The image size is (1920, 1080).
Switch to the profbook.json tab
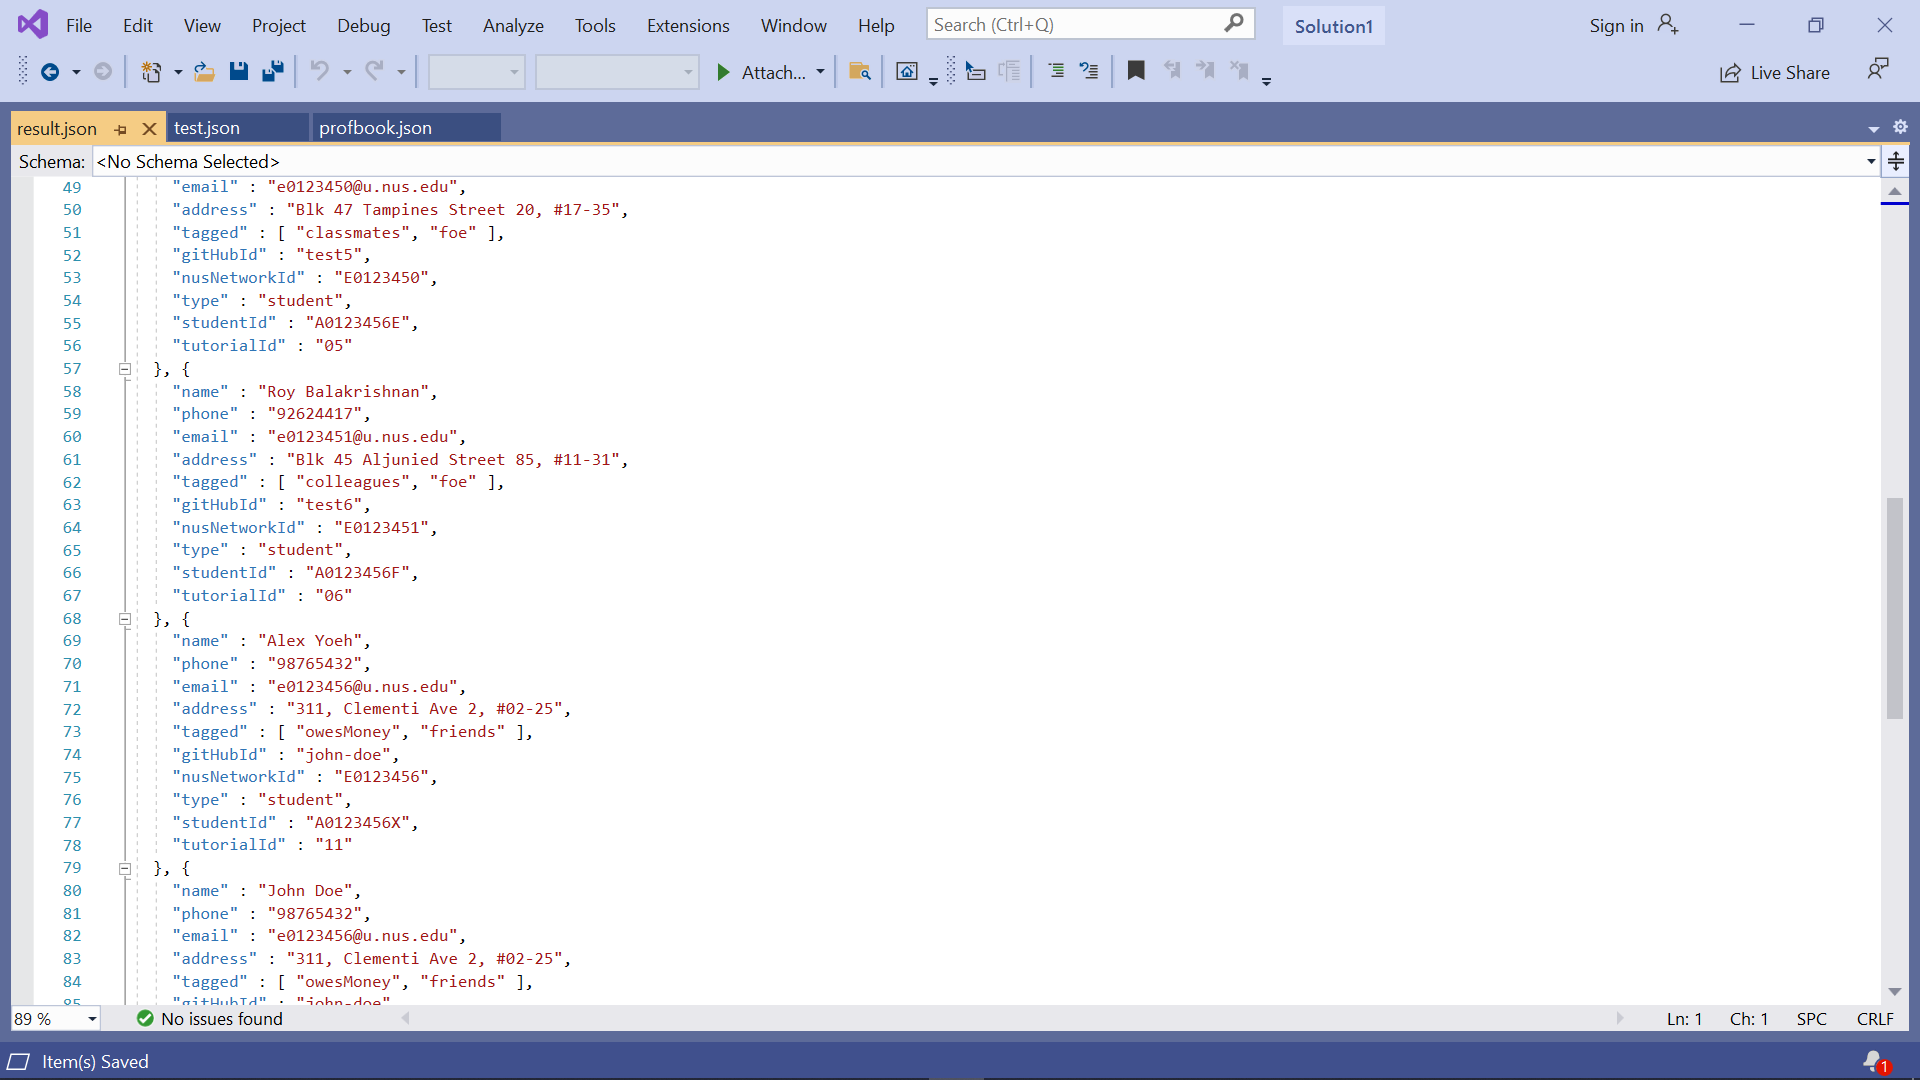[x=376, y=128]
